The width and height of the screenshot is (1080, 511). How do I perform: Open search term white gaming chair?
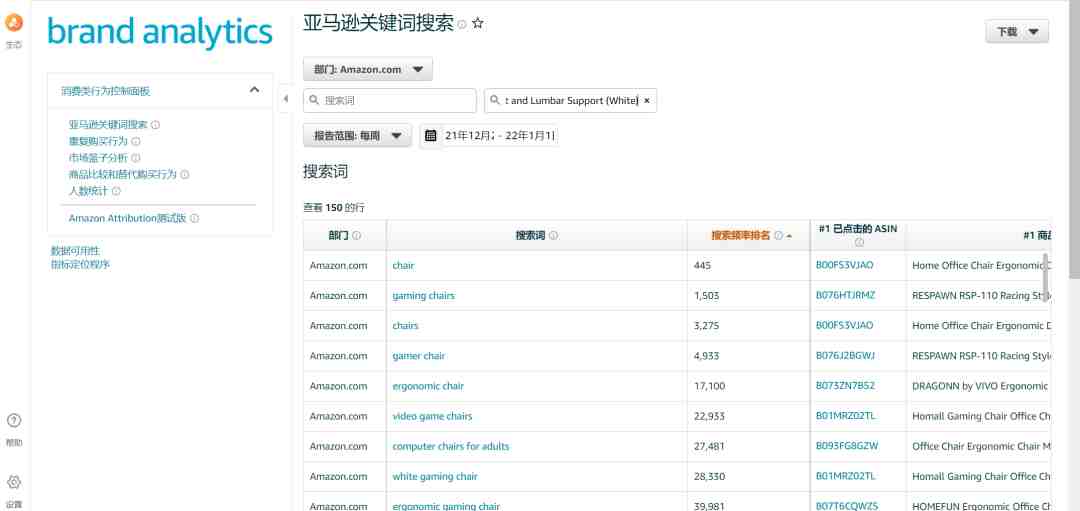pyautogui.click(x=435, y=477)
